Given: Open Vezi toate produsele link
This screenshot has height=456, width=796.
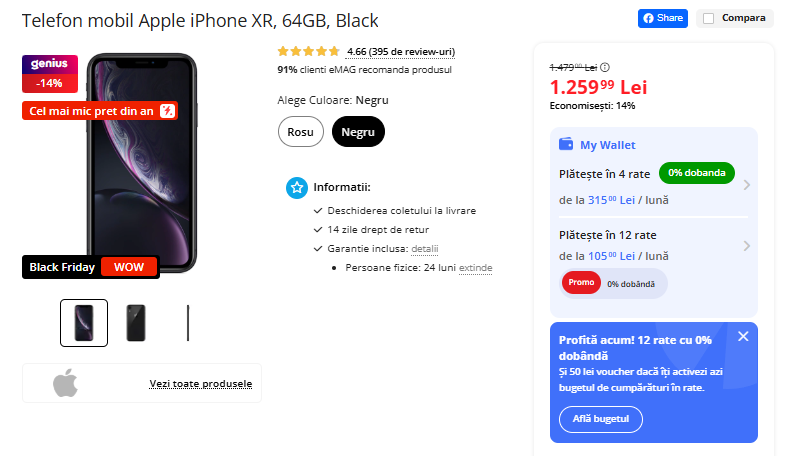Looking at the screenshot, I should pyautogui.click(x=200, y=384).
